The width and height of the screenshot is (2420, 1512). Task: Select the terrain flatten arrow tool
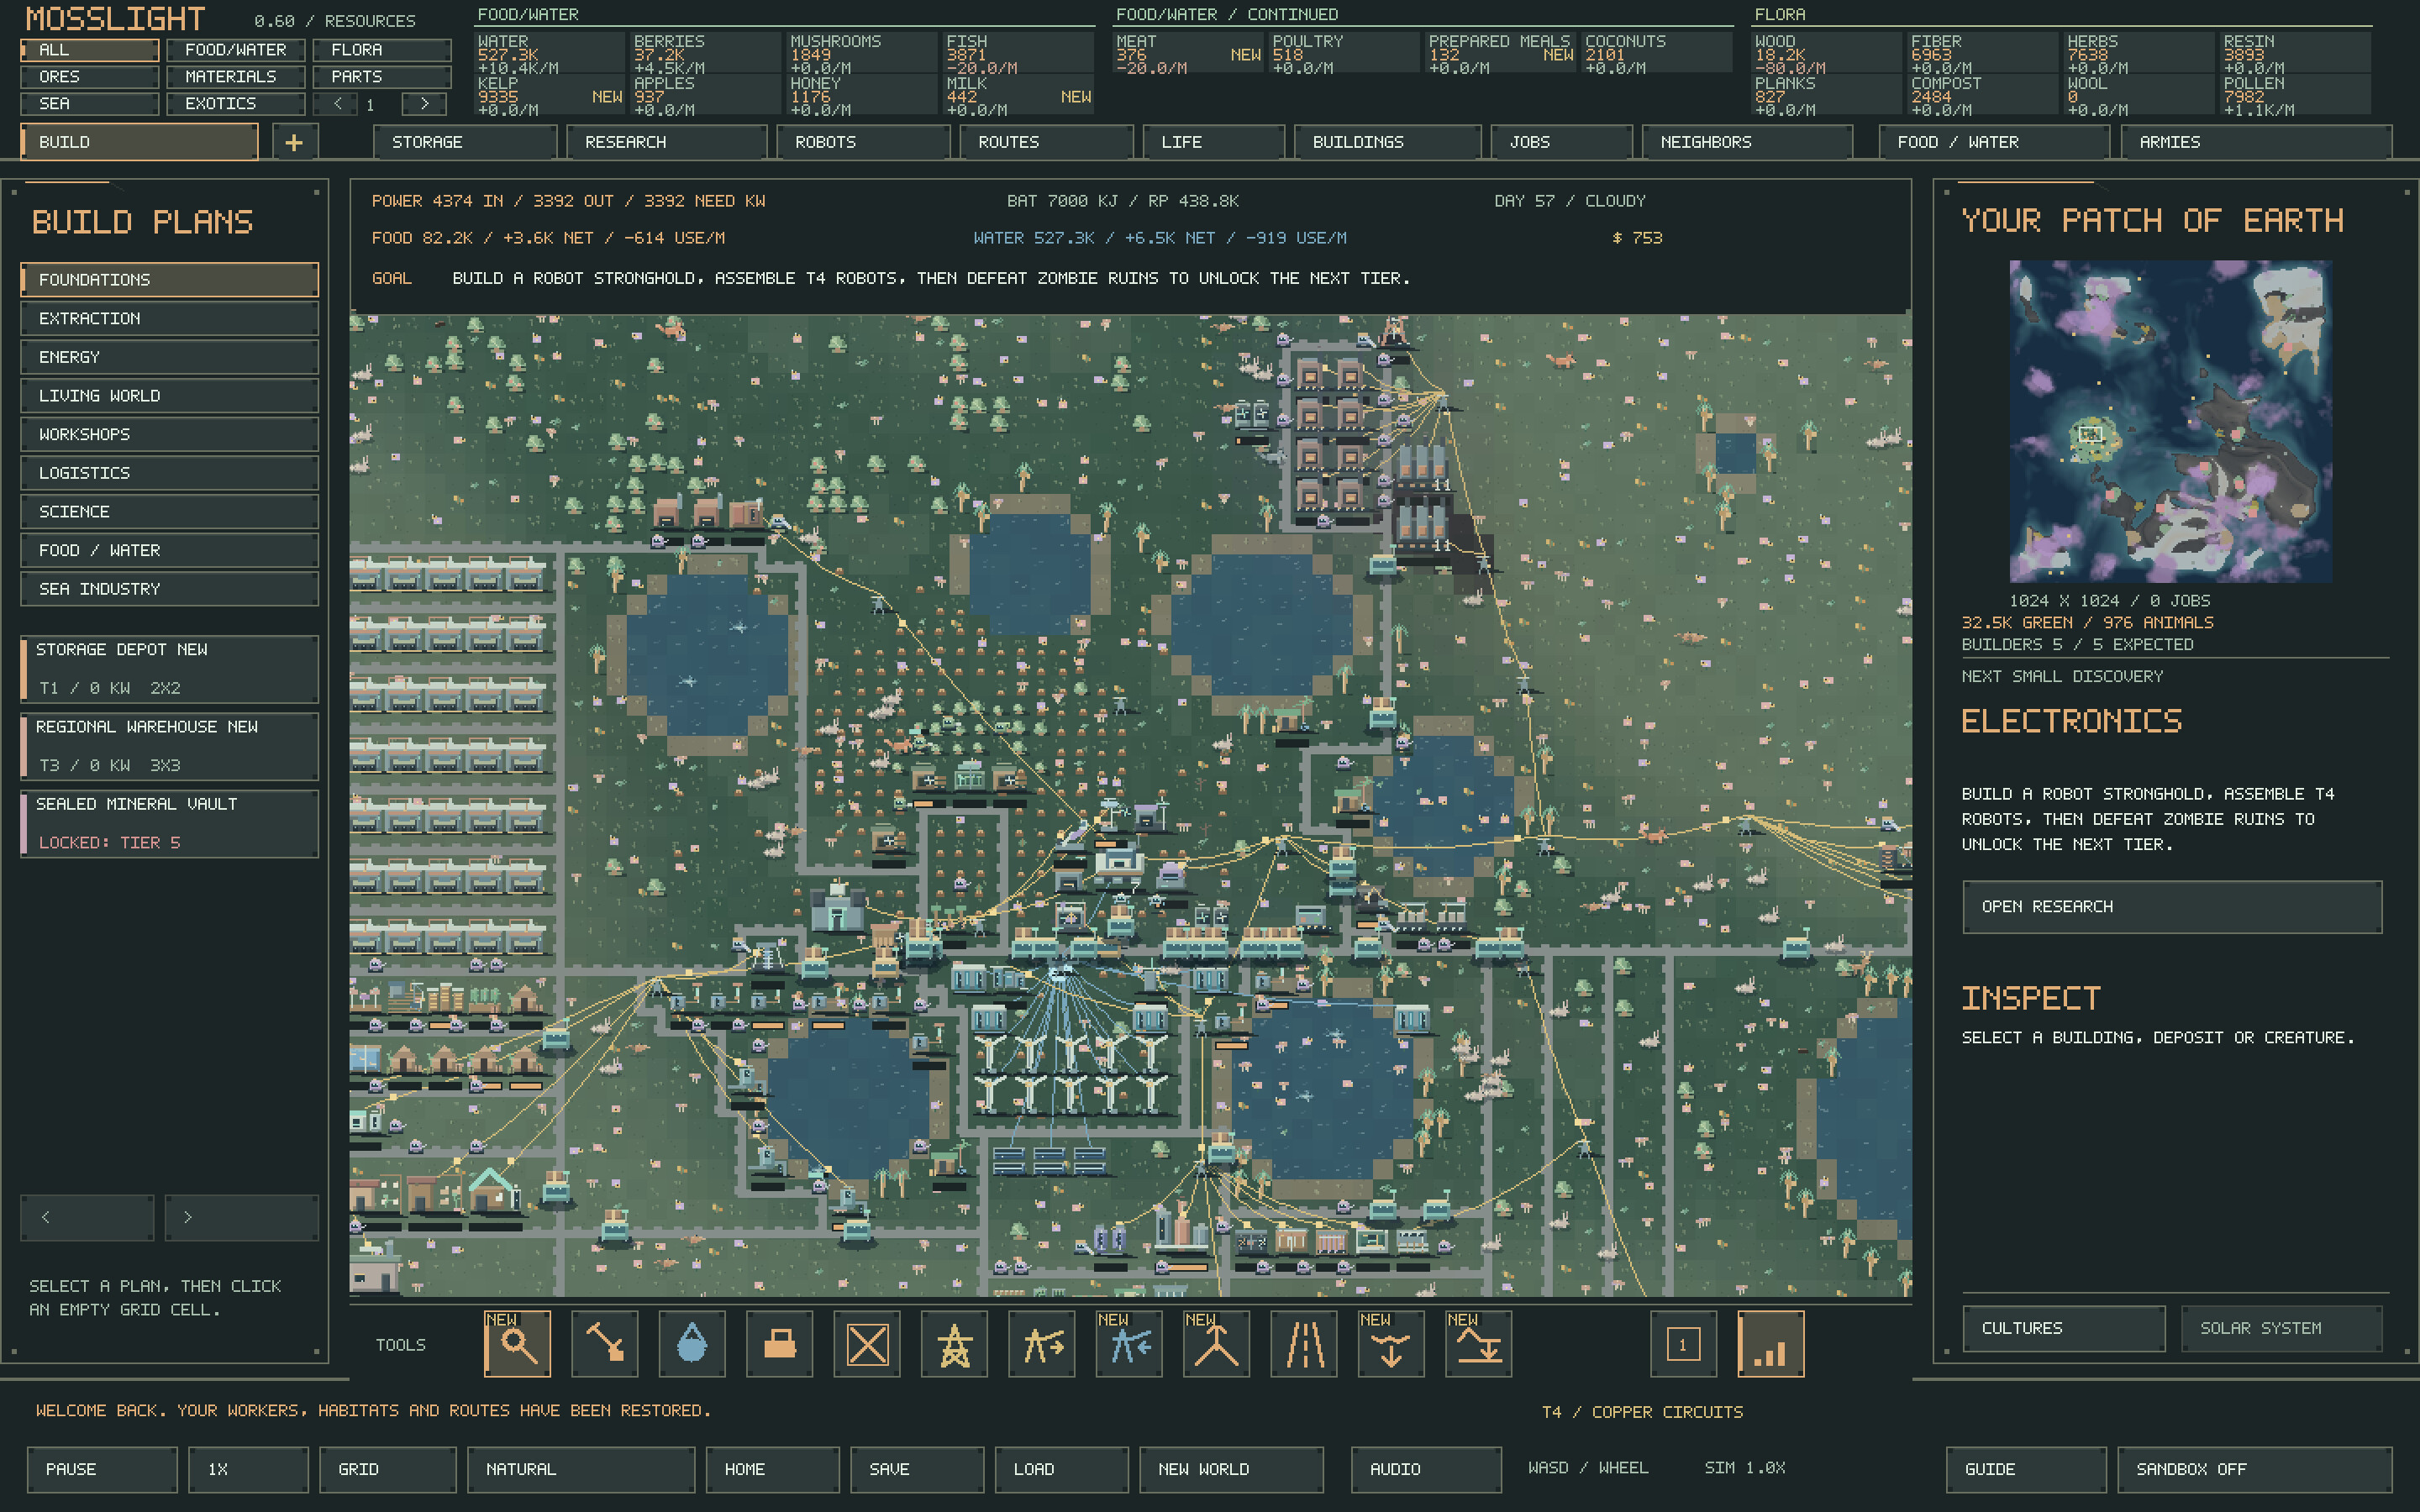(x=1479, y=1344)
